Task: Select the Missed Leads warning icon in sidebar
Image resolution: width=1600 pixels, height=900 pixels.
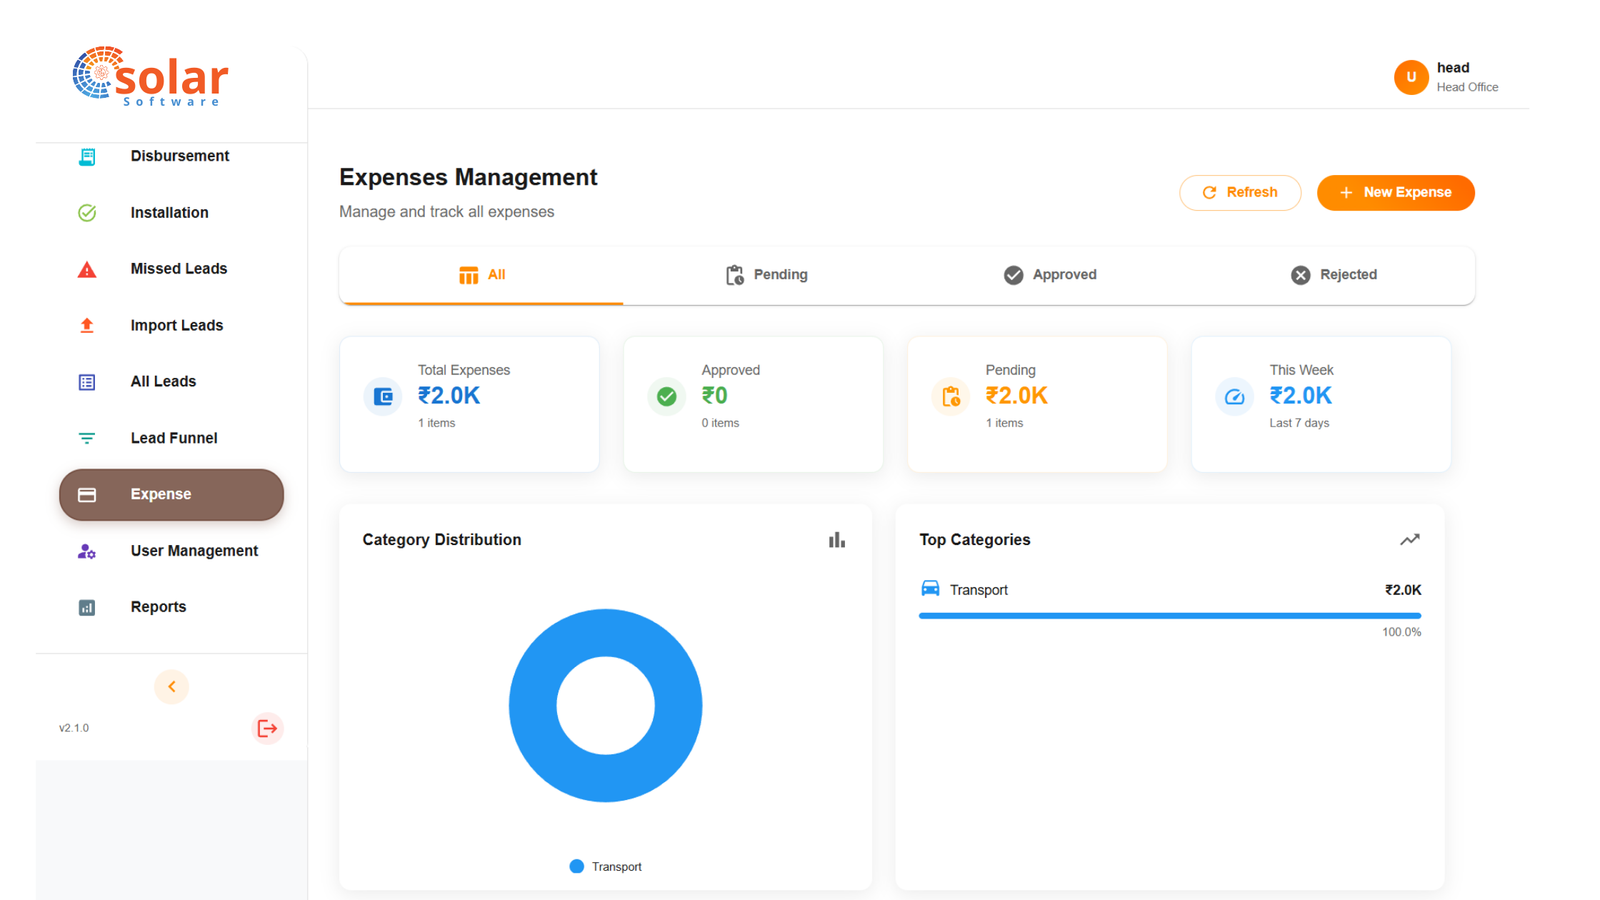Action: click(x=87, y=268)
